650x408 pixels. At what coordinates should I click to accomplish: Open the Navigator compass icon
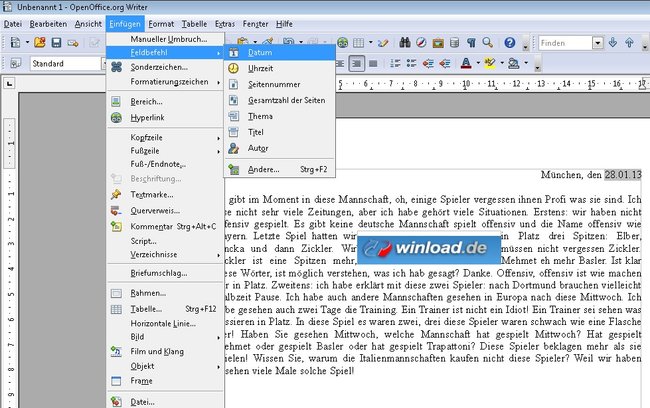click(x=421, y=42)
